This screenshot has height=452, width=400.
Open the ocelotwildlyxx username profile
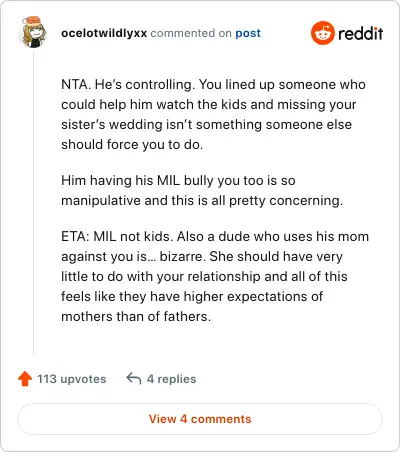coord(104,33)
